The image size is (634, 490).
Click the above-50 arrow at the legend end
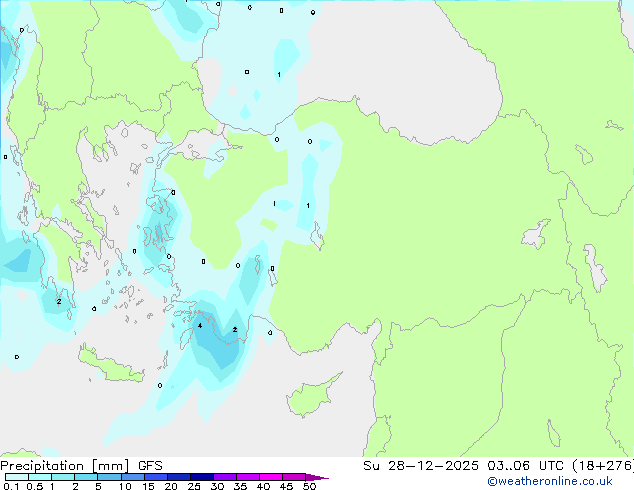click(x=317, y=477)
